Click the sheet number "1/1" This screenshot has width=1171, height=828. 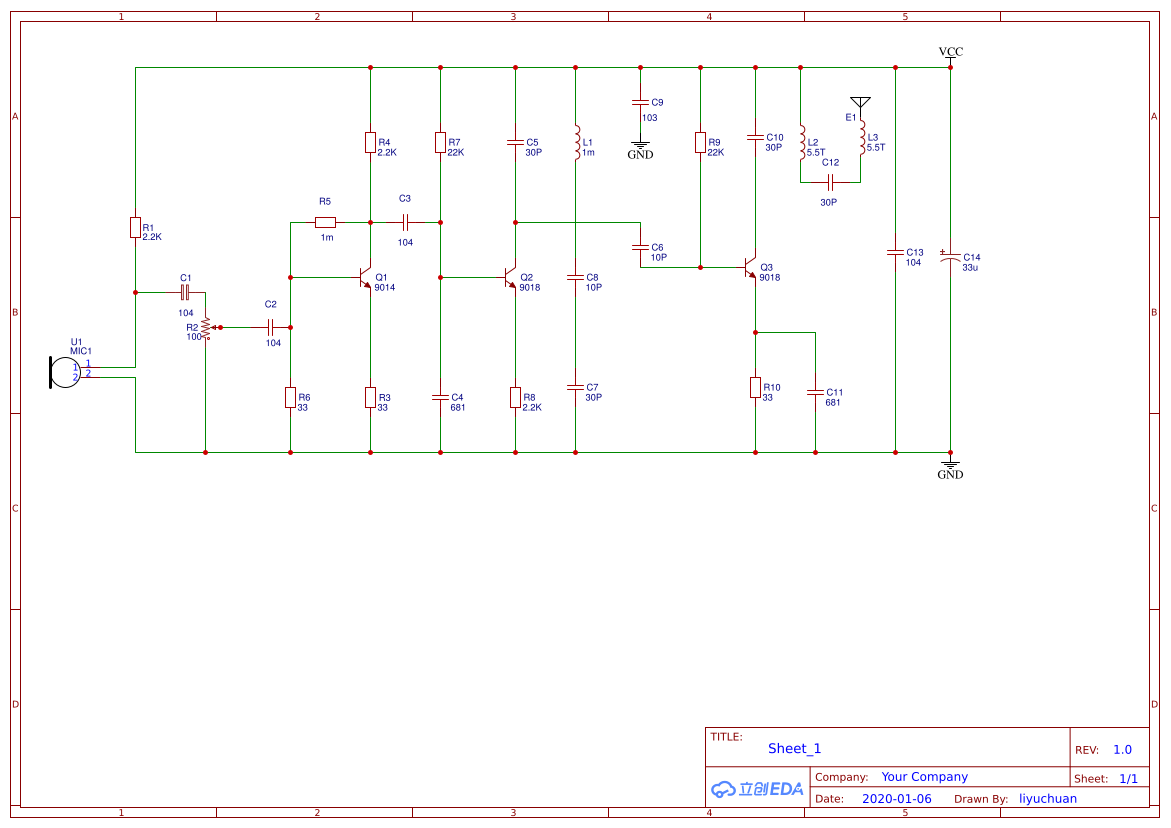tap(1128, 779)
